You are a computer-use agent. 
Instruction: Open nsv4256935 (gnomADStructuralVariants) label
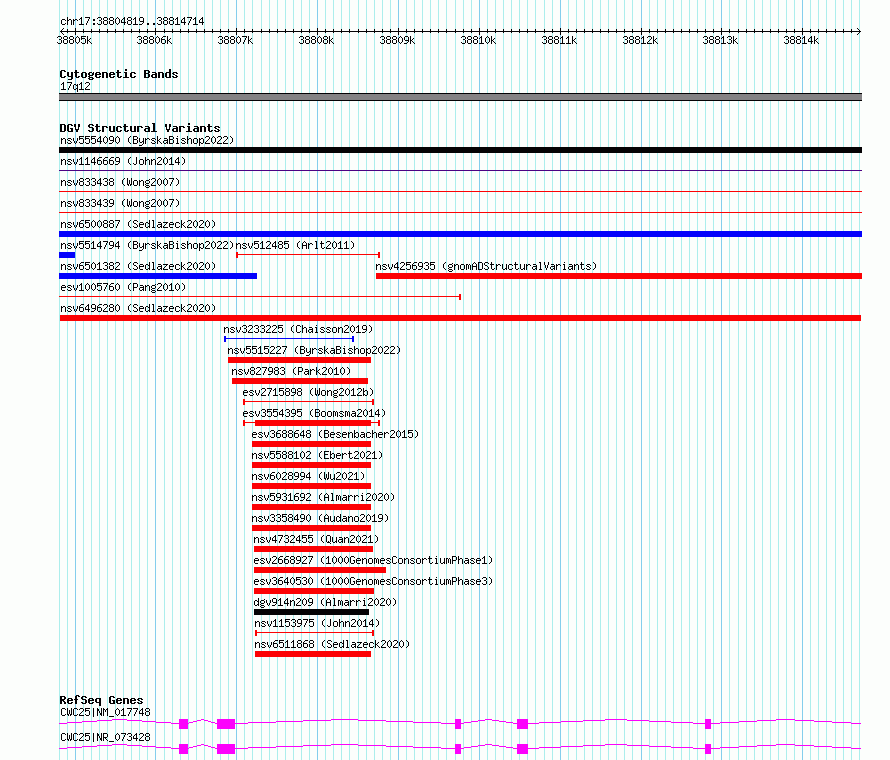point(486,266)
